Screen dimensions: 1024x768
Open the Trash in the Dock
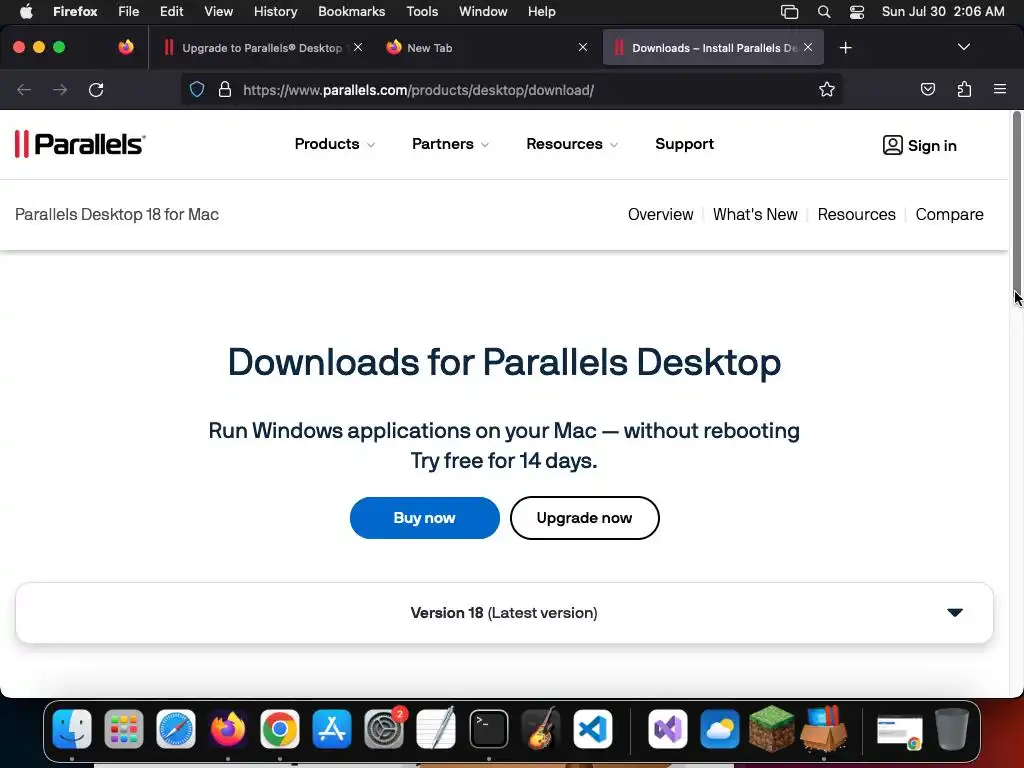coord(952,729)
